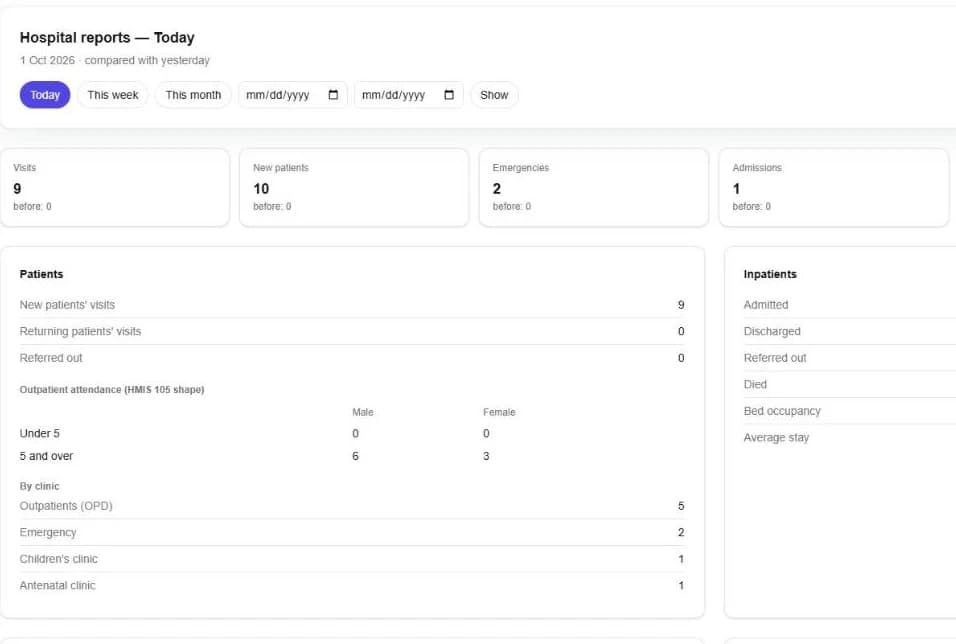Click the Patients panel heading

point(41,274)
